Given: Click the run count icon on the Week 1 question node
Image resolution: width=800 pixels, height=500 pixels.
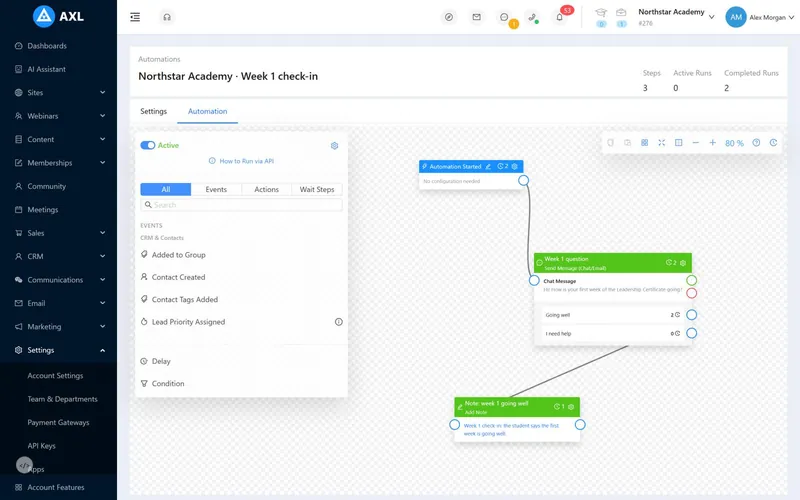Looking at the screenshot, I should coord(671,263).
